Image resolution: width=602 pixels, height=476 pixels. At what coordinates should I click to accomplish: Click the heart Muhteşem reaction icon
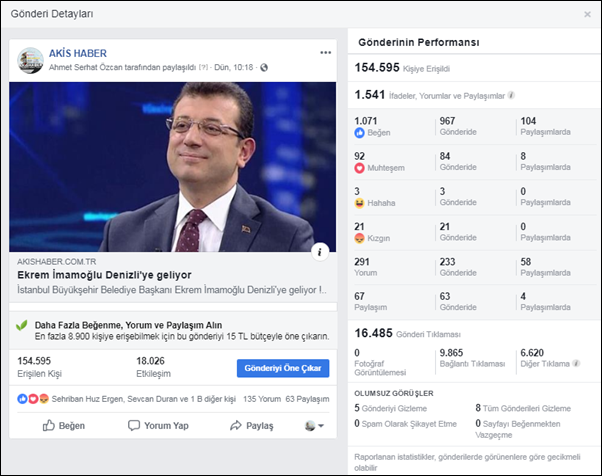tap(359, 168)
